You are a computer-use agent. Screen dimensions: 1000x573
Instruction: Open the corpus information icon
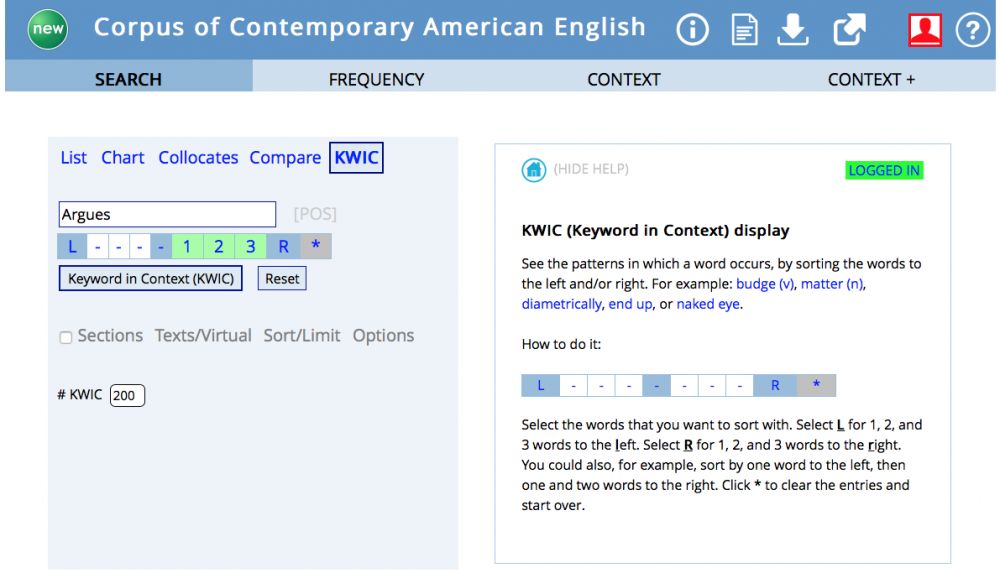click(692, 29)
